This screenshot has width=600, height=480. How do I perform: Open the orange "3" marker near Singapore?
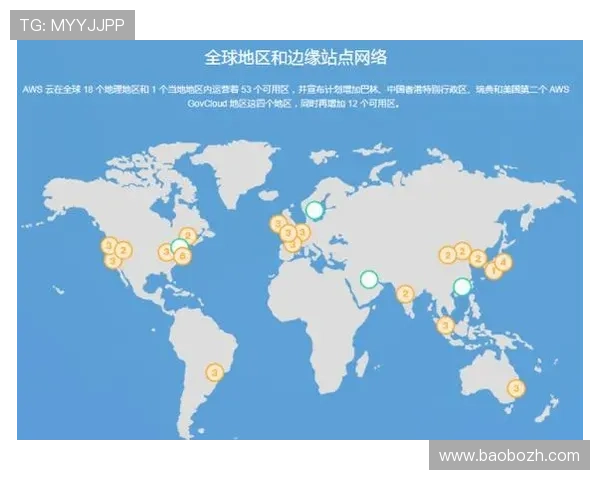tap(445, 326)
